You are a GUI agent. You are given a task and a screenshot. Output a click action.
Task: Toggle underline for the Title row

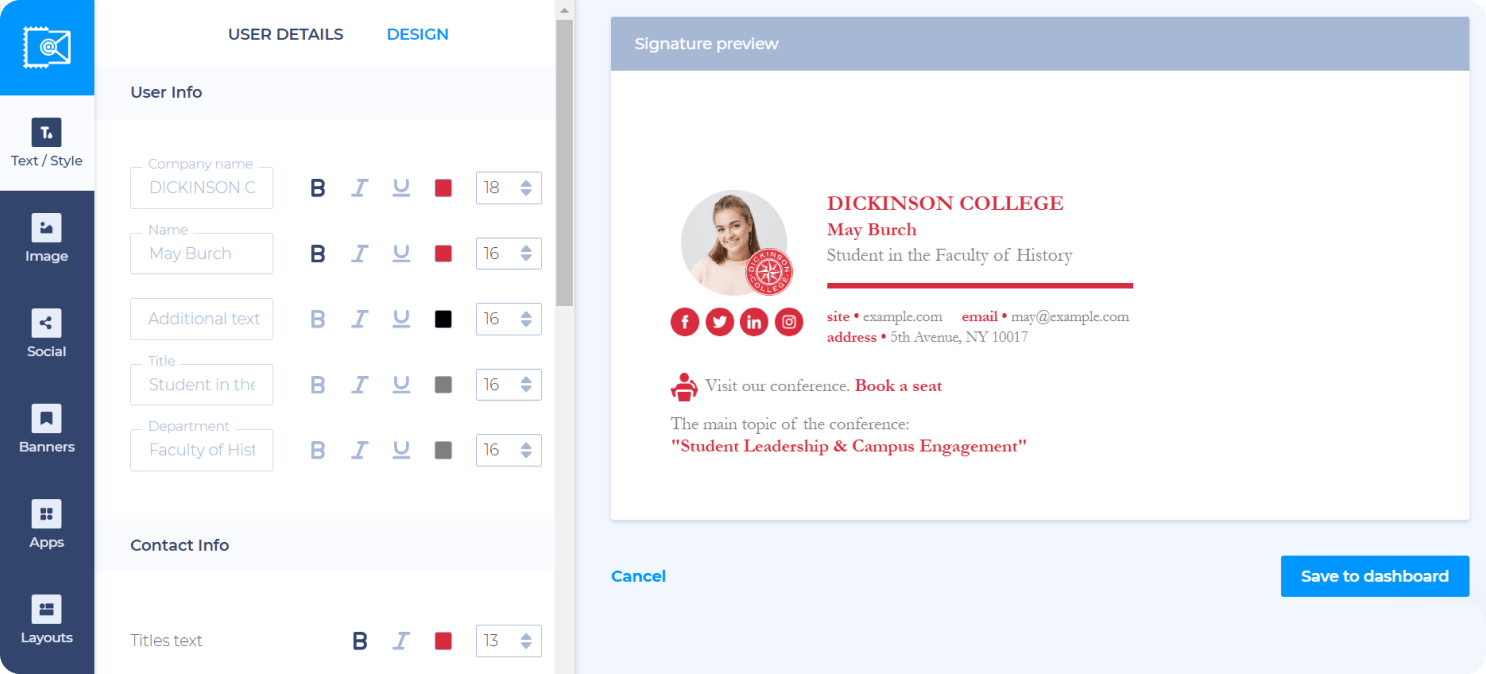[401, 385]
